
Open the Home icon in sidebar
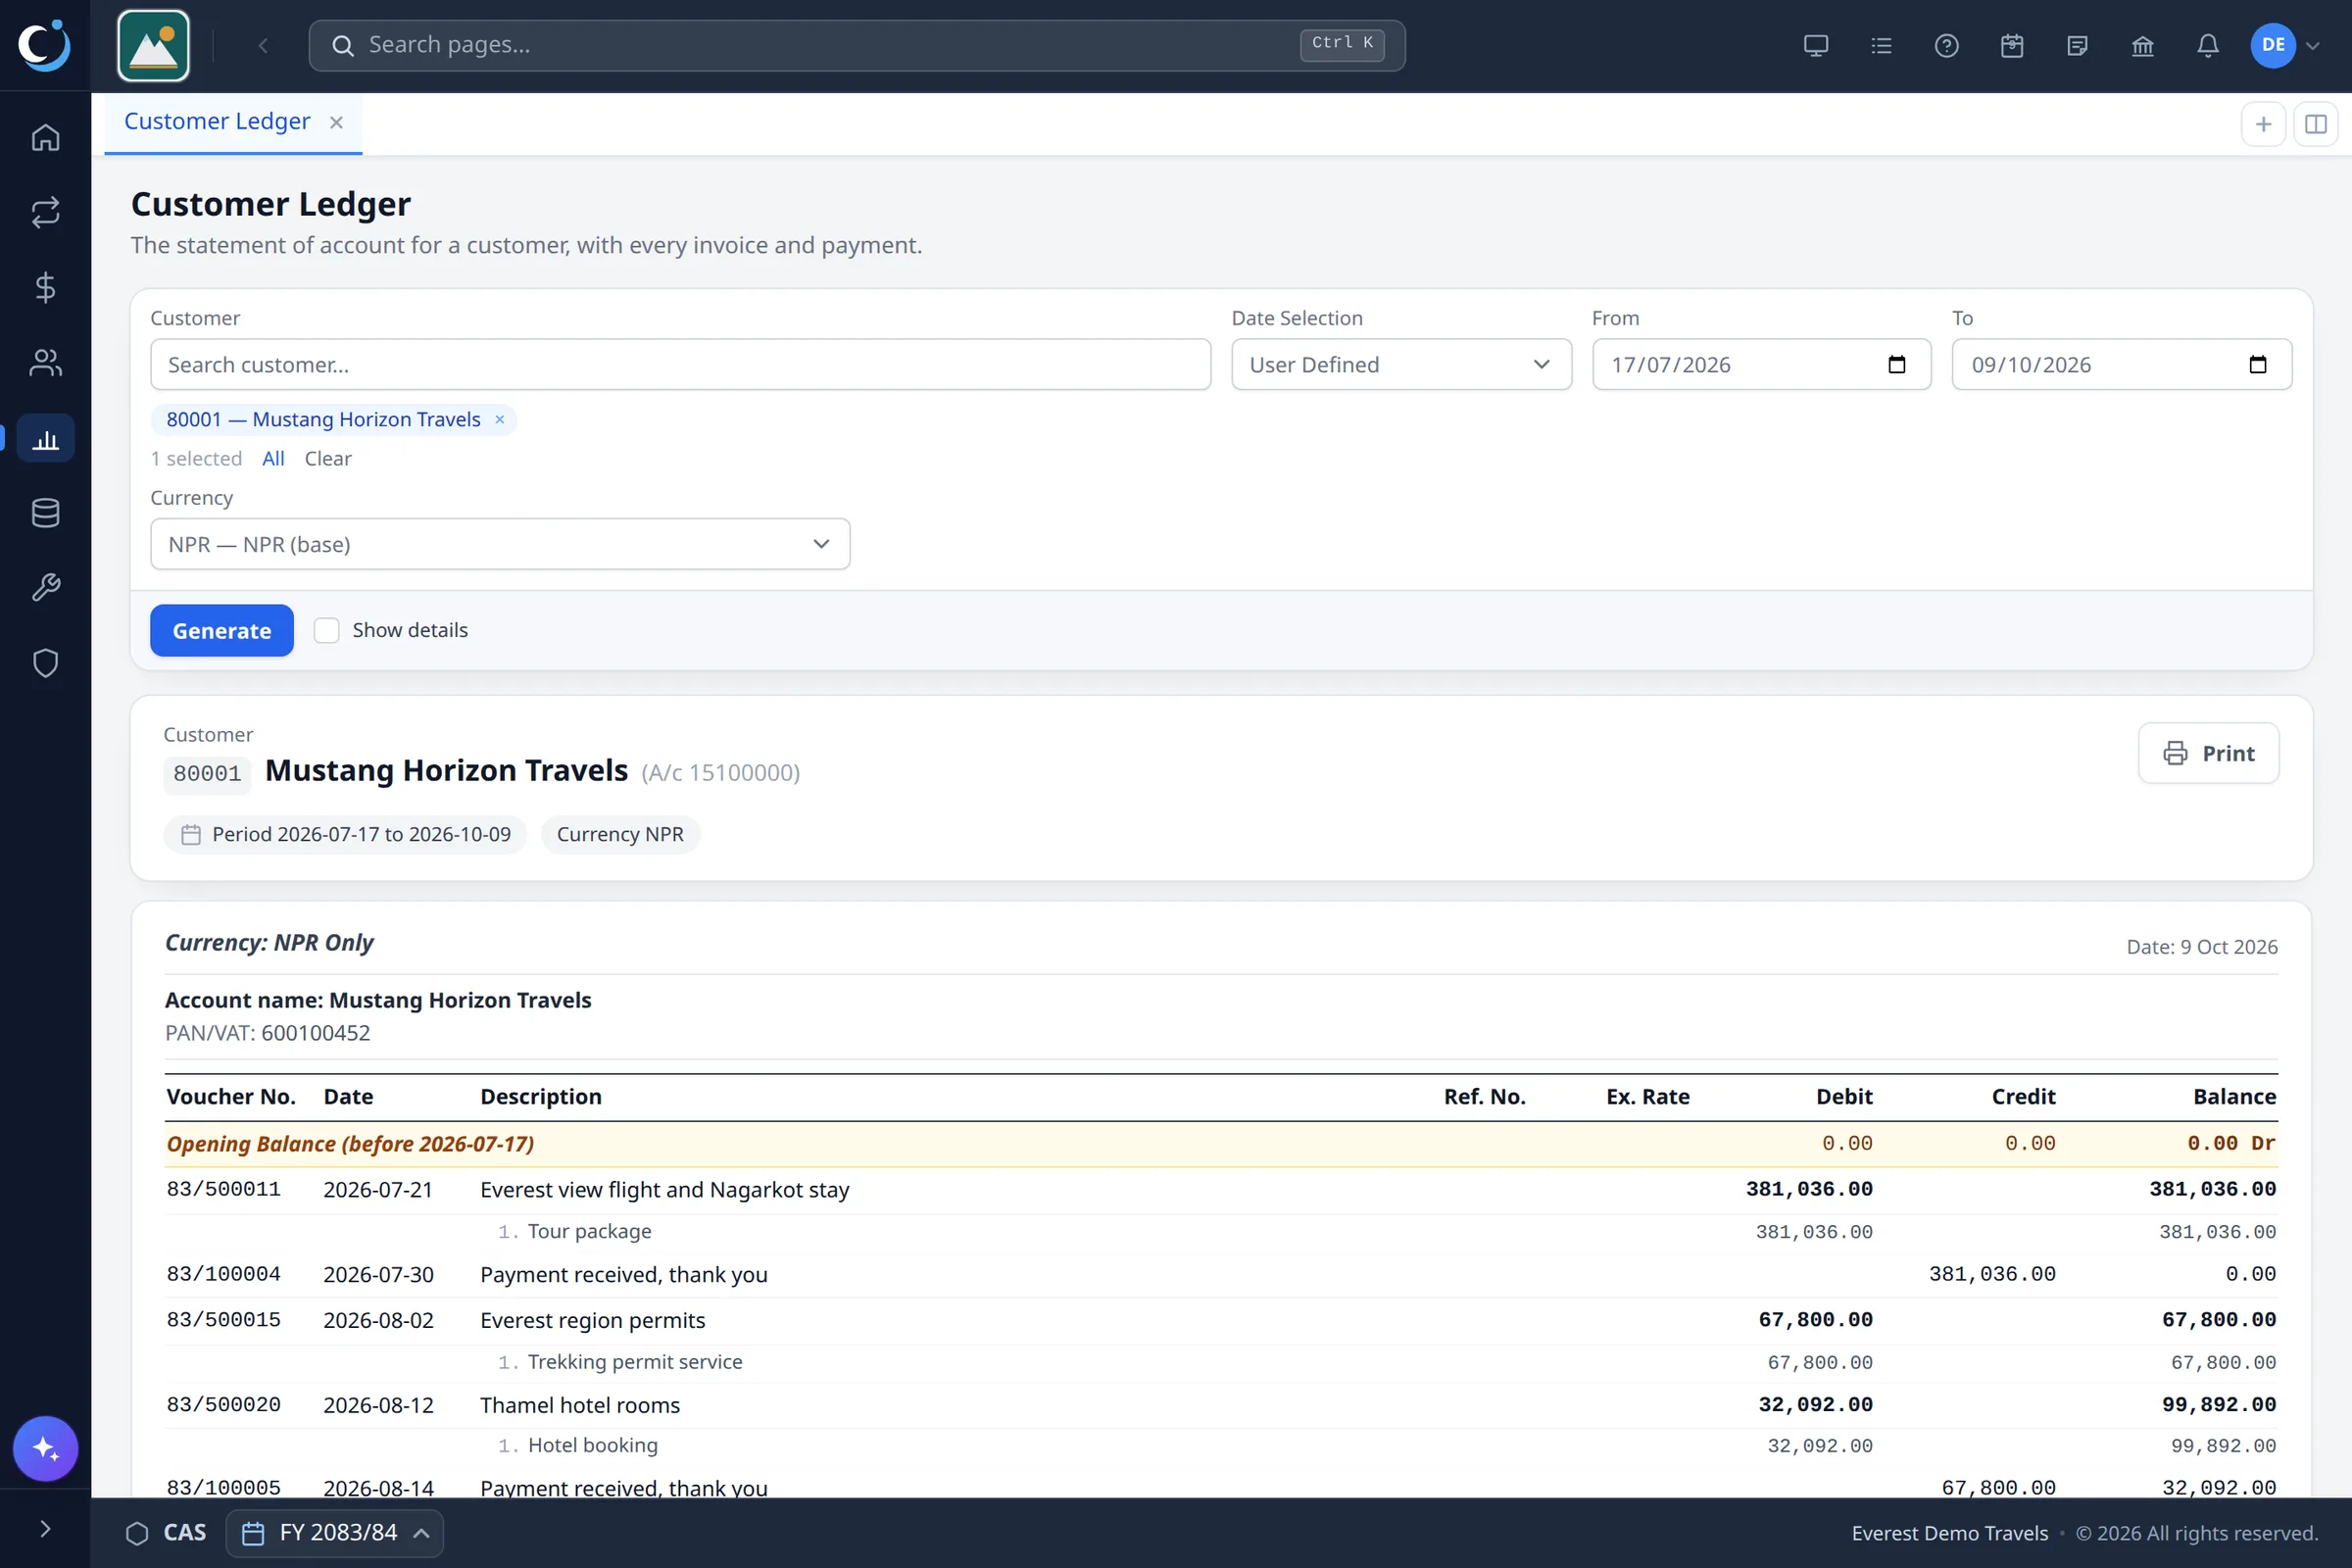(45, 137)
